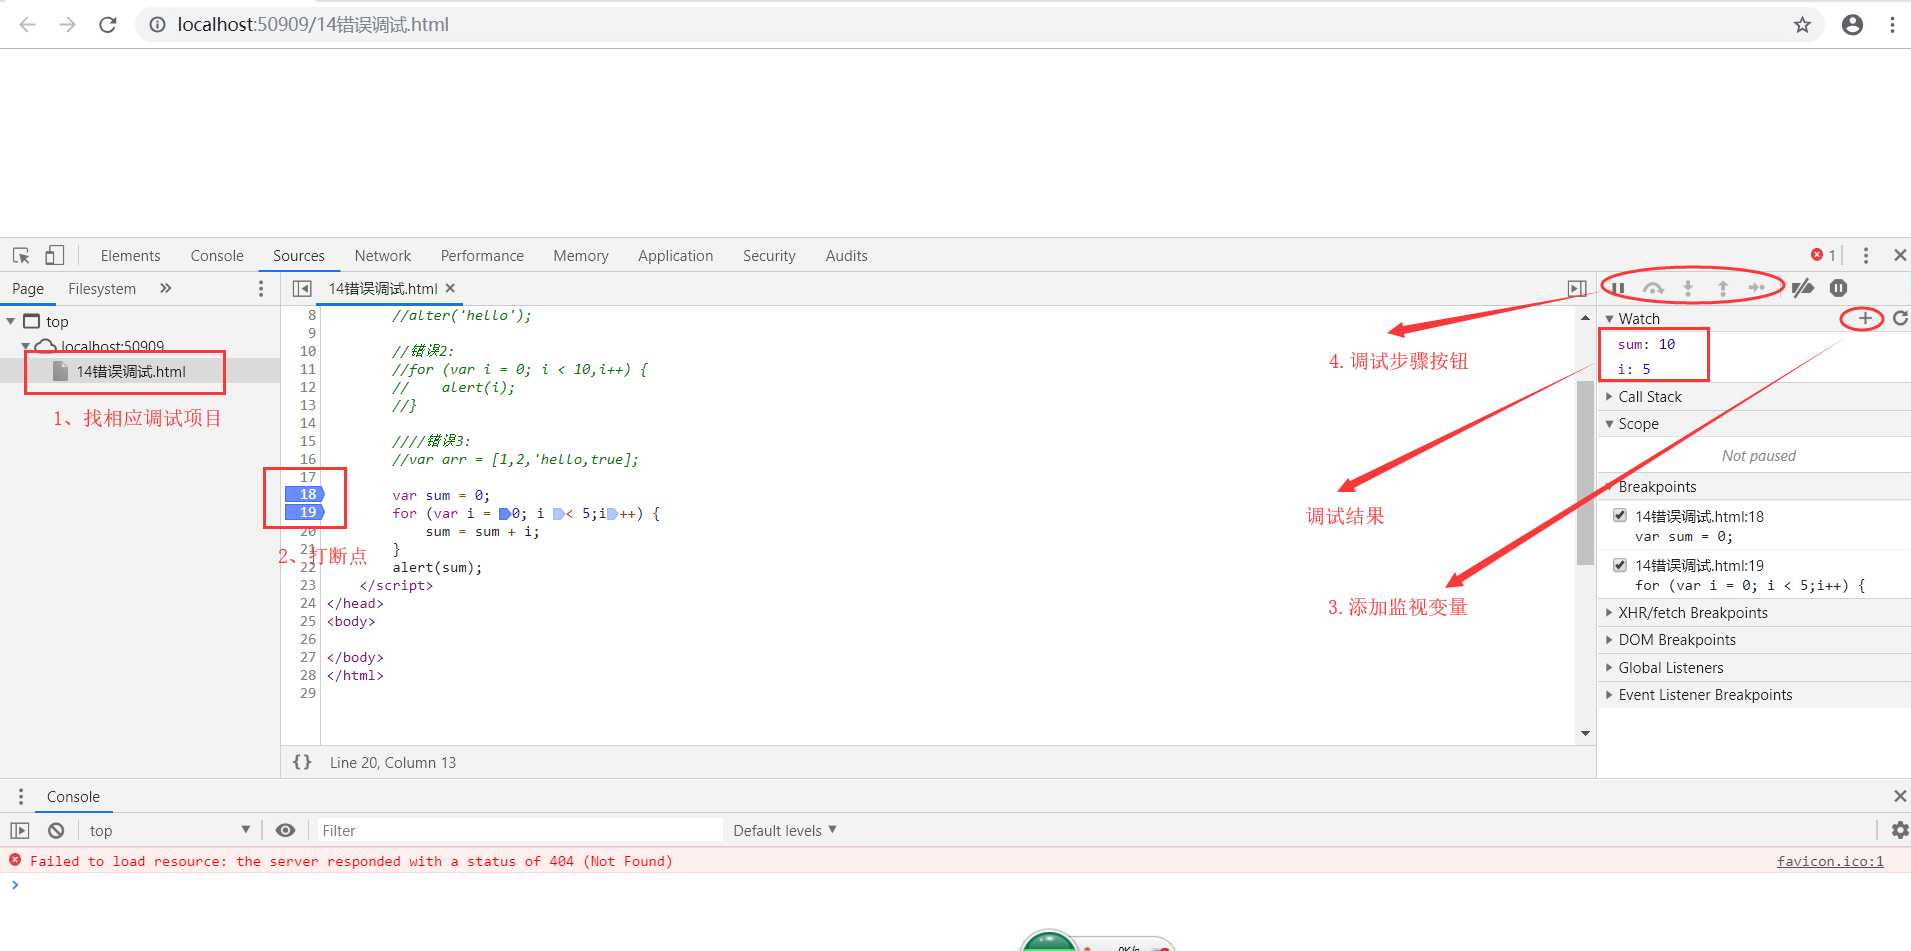Open the Security tab
The height and width of the screenshot is (951, 1911).
[769, 255]
